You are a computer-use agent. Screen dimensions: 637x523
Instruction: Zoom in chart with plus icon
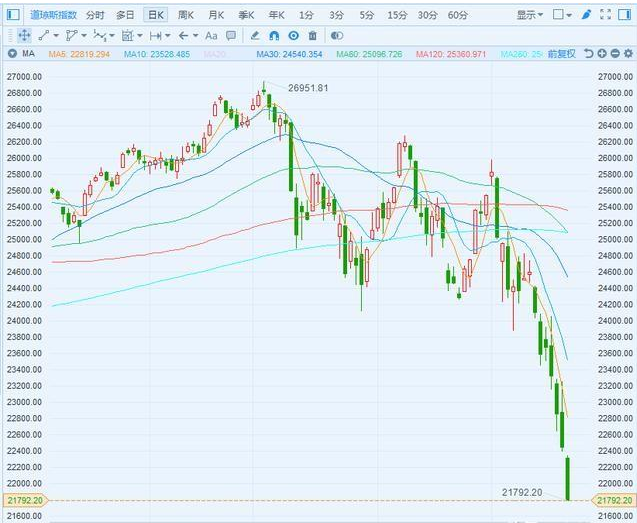click(x=602, y=53)
